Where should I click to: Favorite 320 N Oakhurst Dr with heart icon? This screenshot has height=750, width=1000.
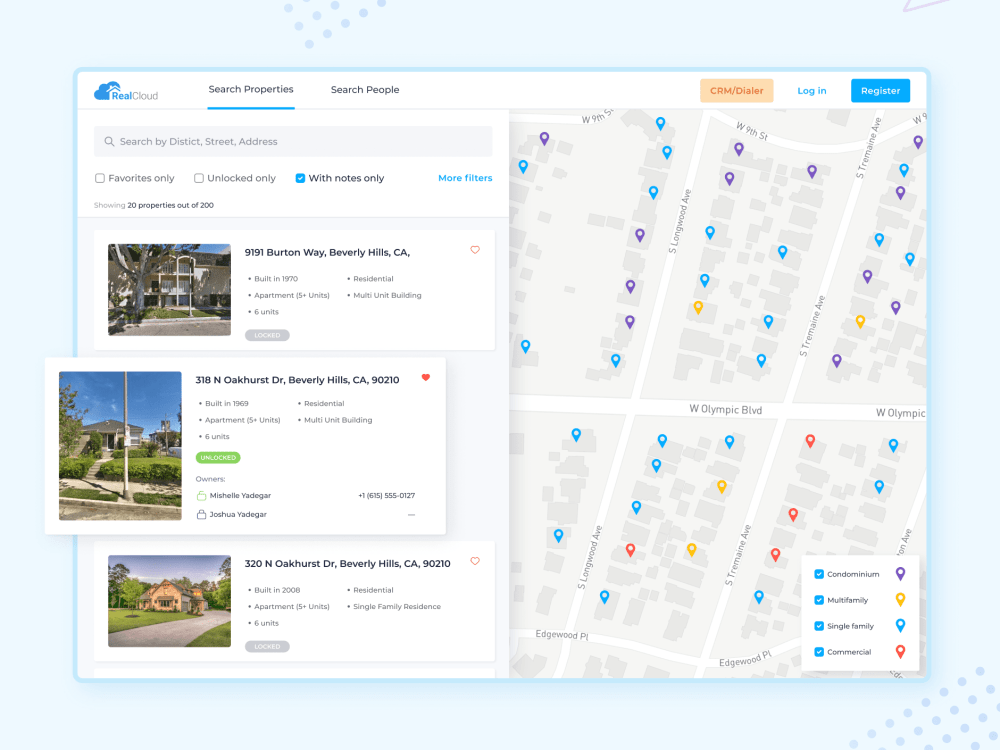(x=475, y=561)
